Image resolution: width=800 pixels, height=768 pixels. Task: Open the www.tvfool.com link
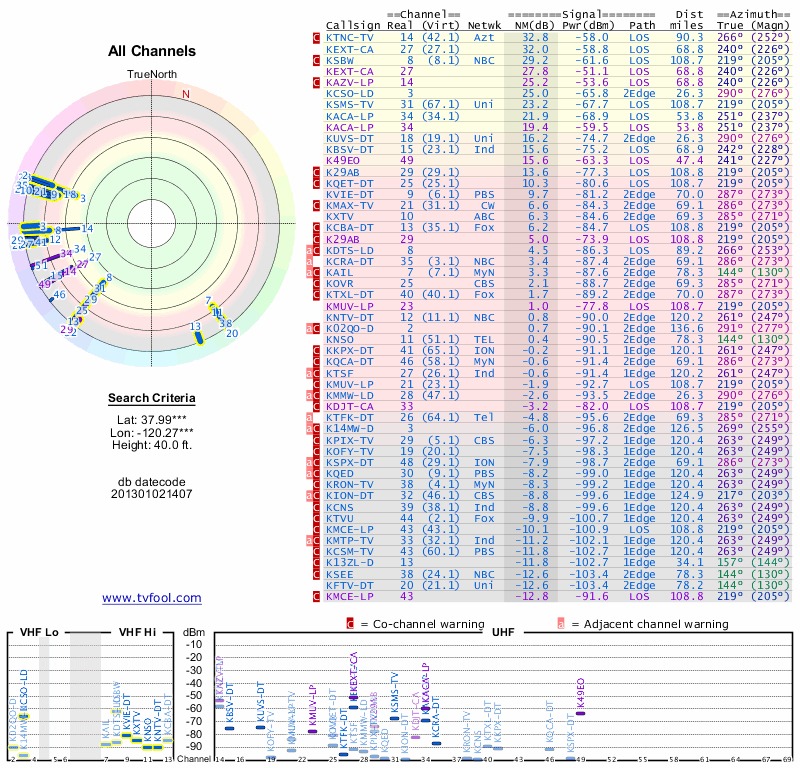click(151, 598)
